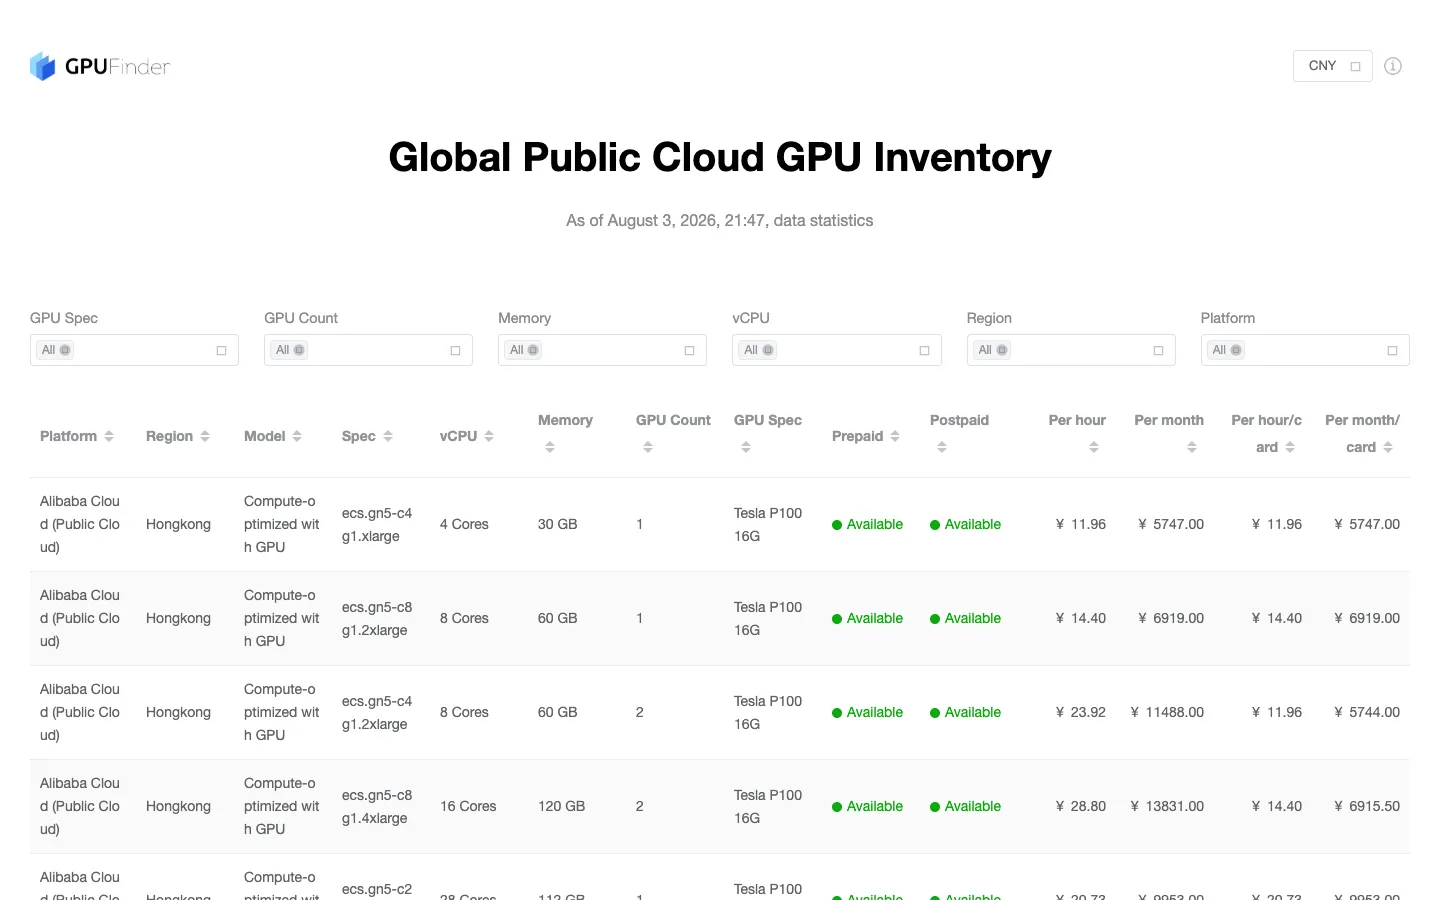Click the ¥ 28.80 hourly price
Viewport: 1440px width, 900px height.
(x=1081, y=806)
